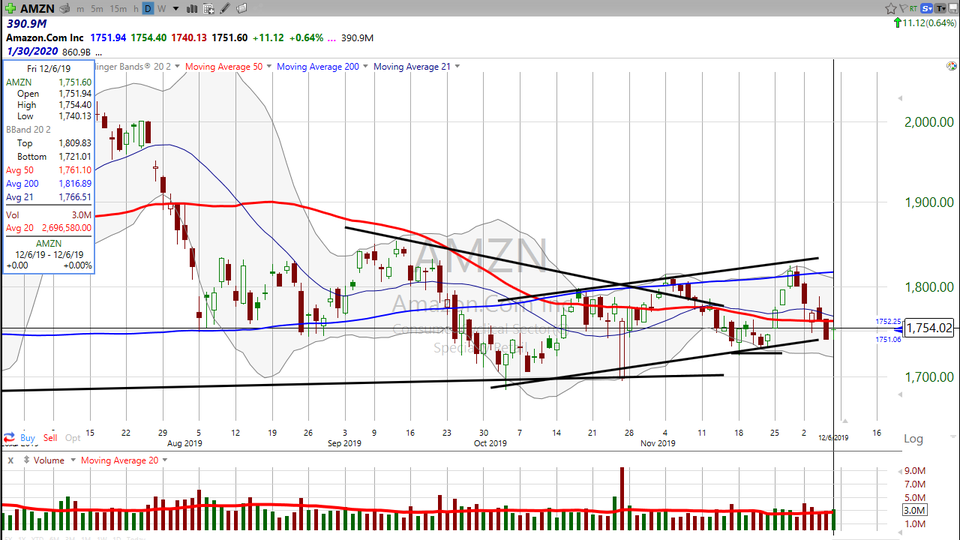Viewport: 960px width, 540px height.
Task: Open the gray T dropdown
Action: pyautogui.click(x=940, y=8)
